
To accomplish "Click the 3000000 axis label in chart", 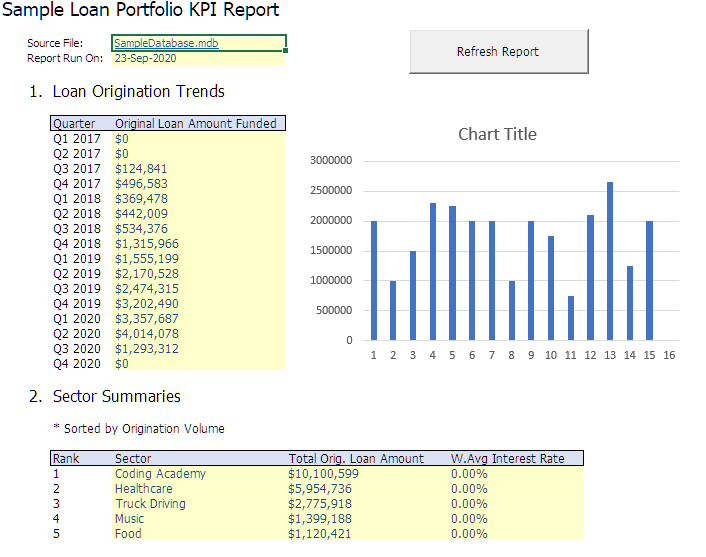I will 331,160.
